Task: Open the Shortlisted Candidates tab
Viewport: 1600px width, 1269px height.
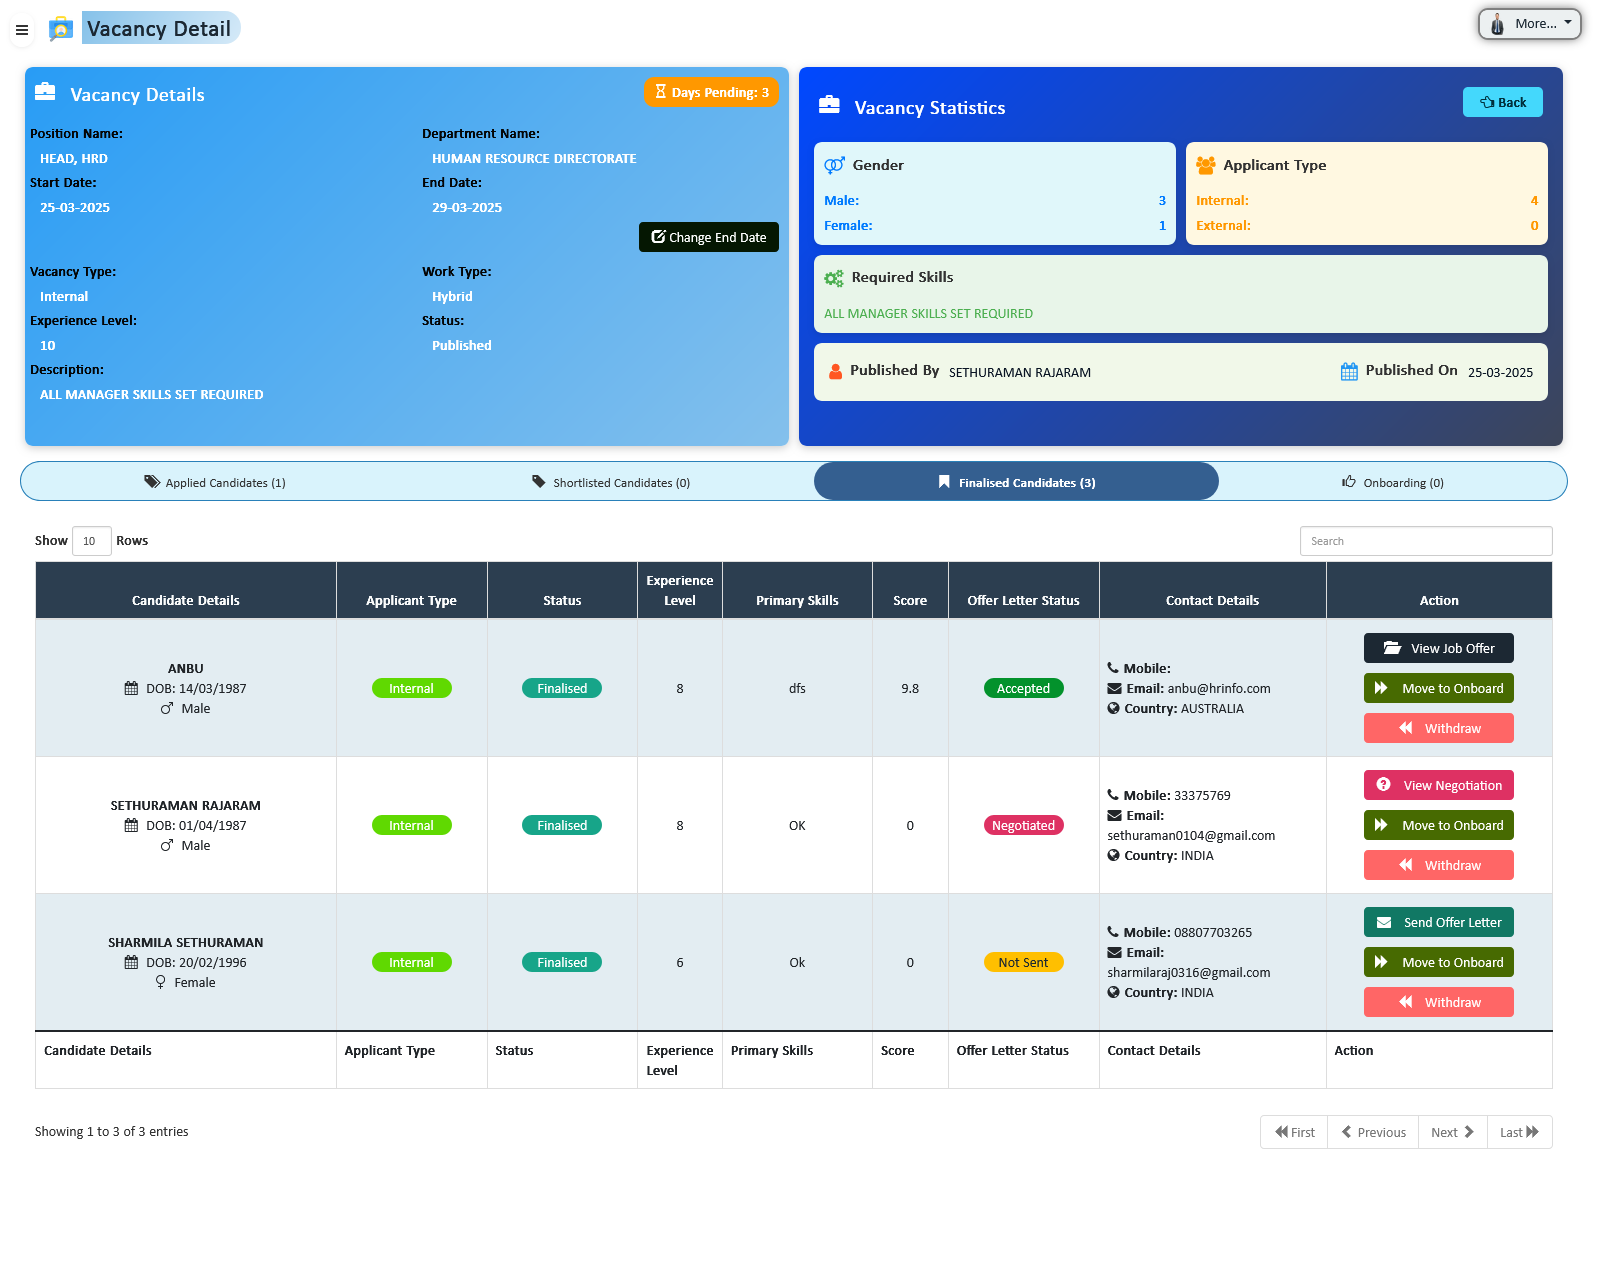Action: (x=620, y=482)
